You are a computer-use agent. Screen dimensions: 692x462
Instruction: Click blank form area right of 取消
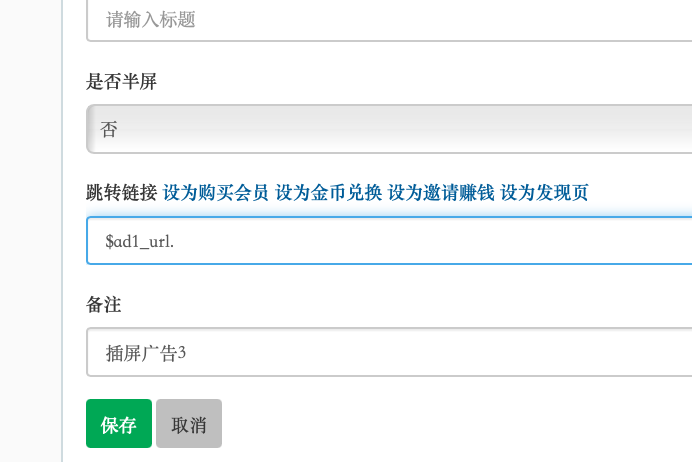[450, 424]
